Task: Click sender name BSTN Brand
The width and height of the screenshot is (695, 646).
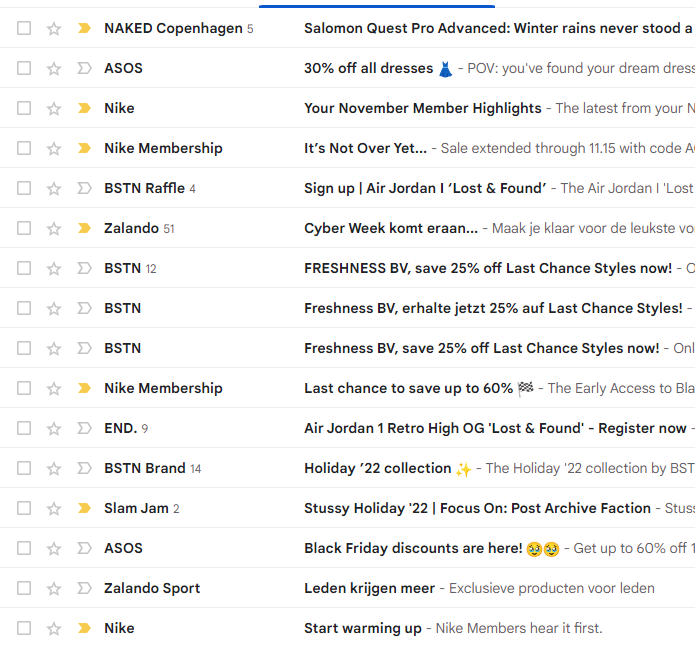Action: [x=145, y=468]
